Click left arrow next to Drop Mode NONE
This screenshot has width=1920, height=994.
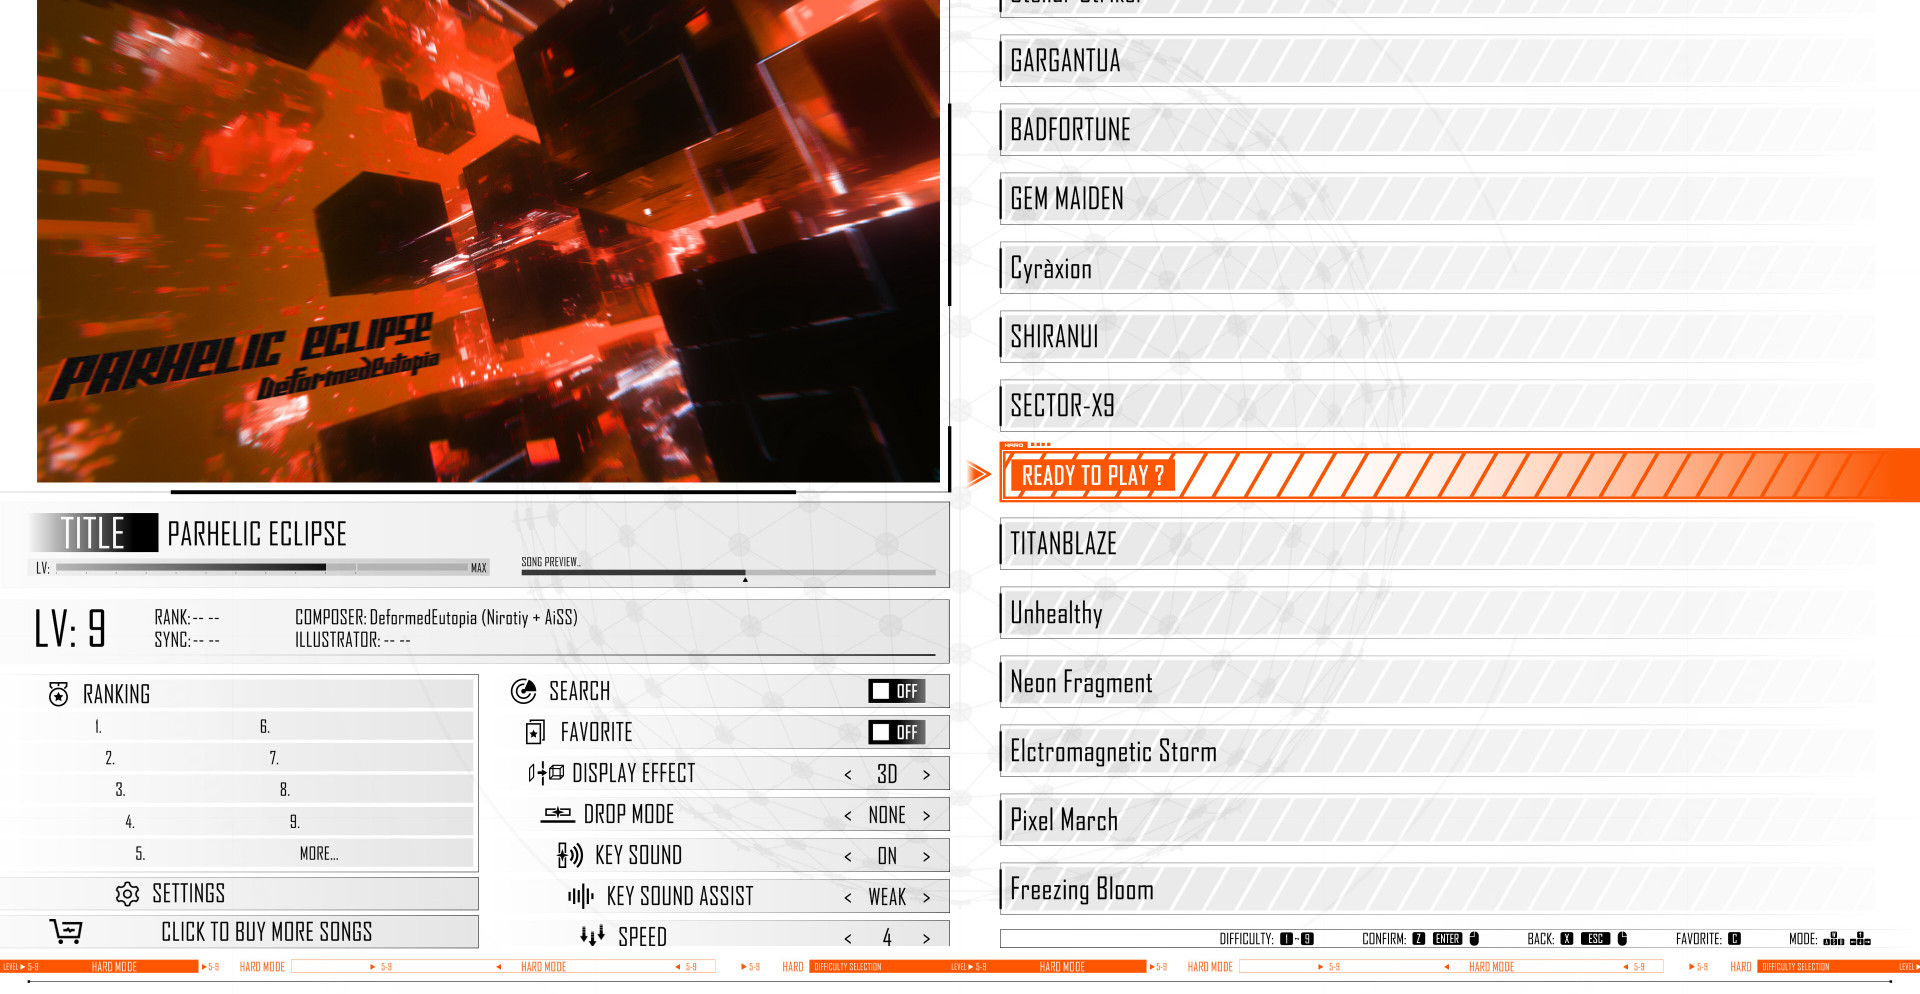[848, 816]
